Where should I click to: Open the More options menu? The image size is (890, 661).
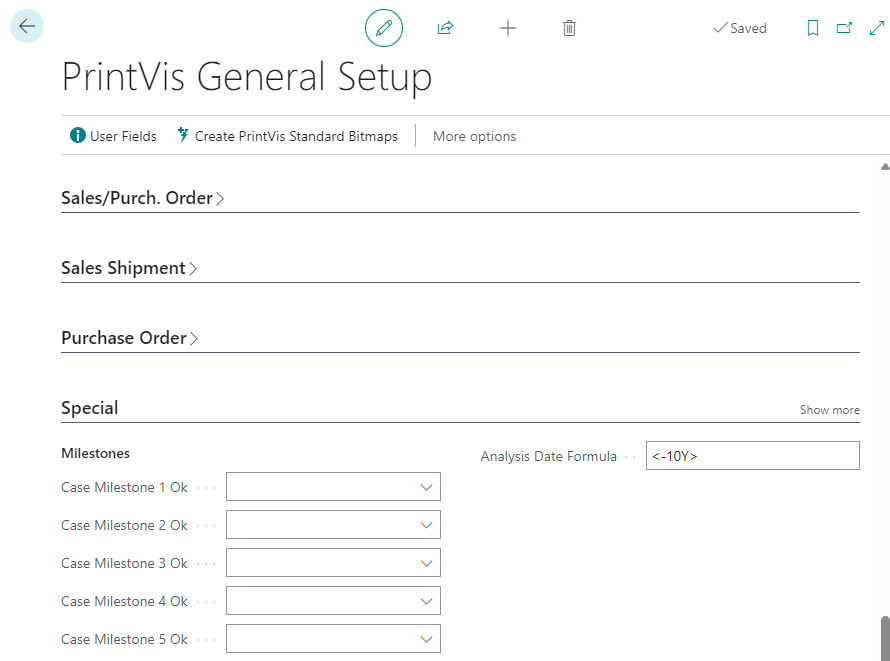tap(474, 136)
